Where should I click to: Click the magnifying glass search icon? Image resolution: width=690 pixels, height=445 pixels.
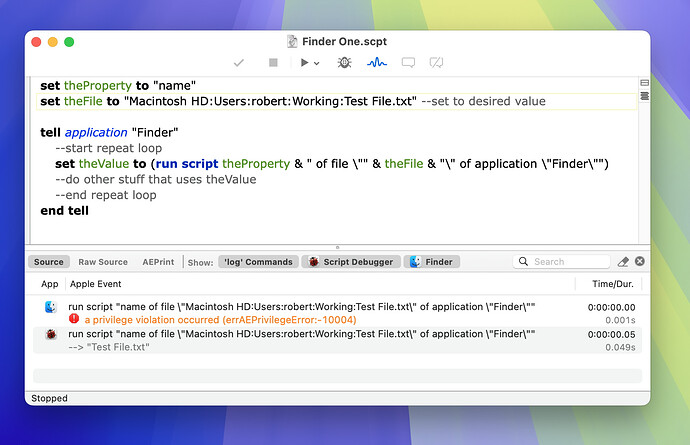[x=523, y=261]
